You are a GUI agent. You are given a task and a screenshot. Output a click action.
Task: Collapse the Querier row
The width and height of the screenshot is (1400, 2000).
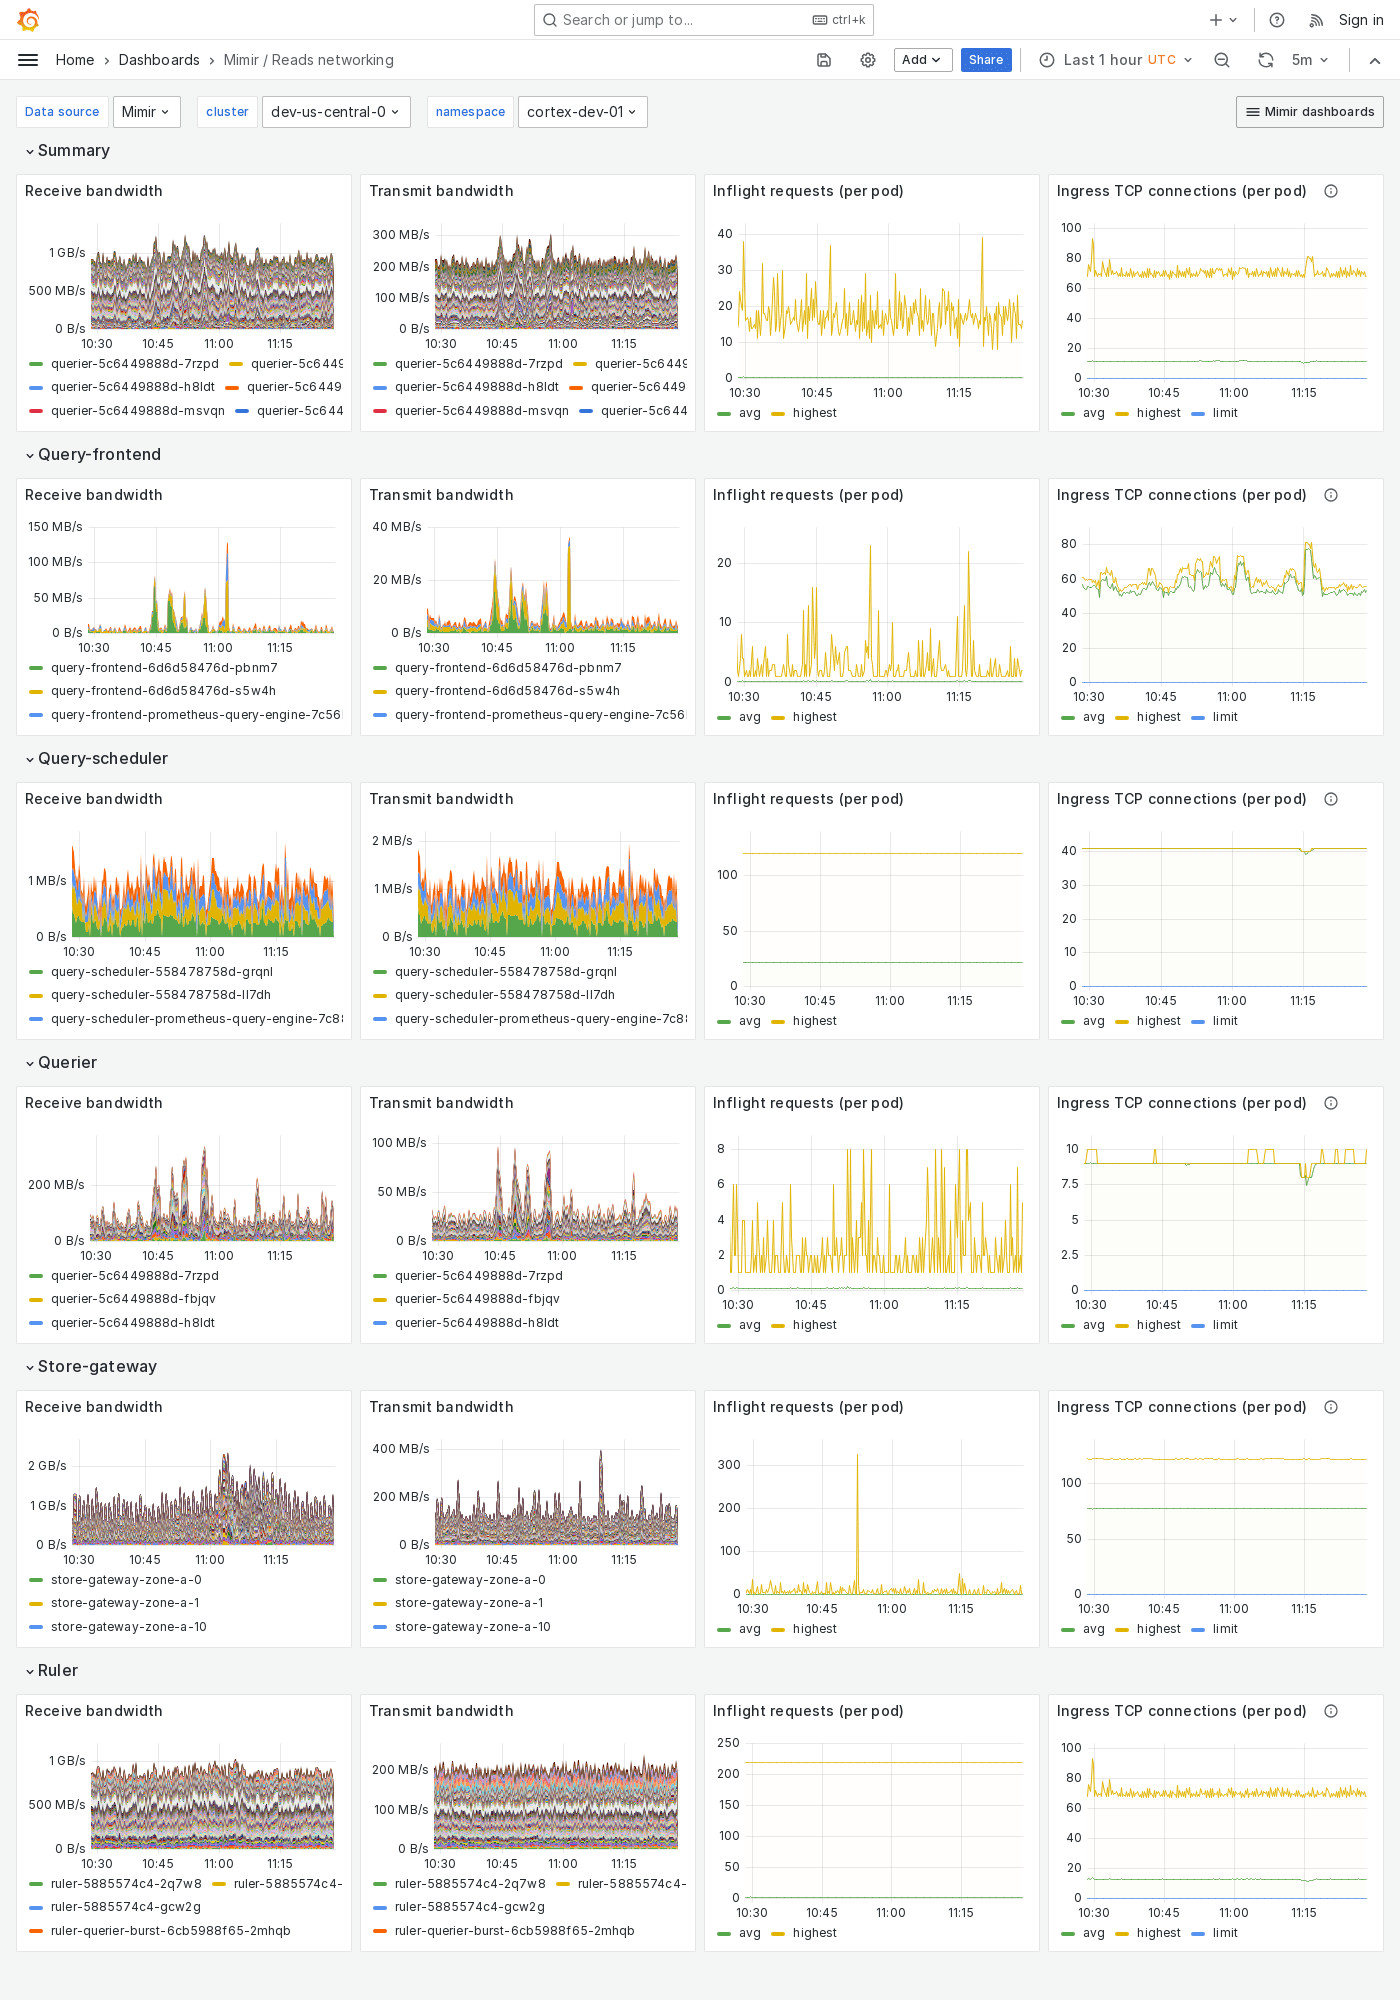[62, 1063]
